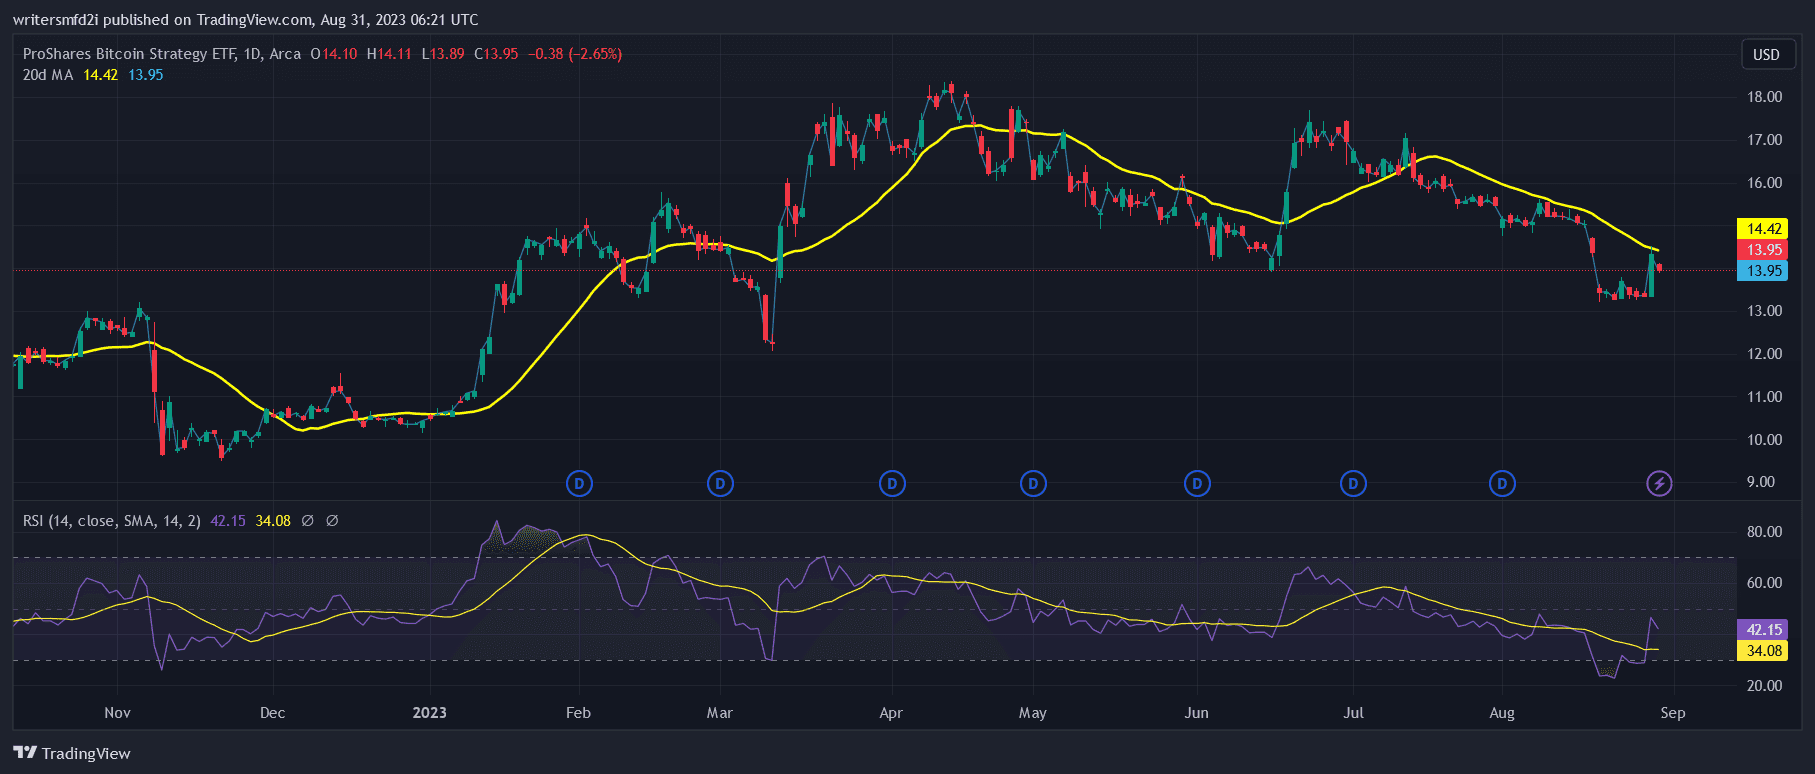Click the yellow 14.42 MA price label
Screen dimensions: 1815x774
coord(1764,229)
